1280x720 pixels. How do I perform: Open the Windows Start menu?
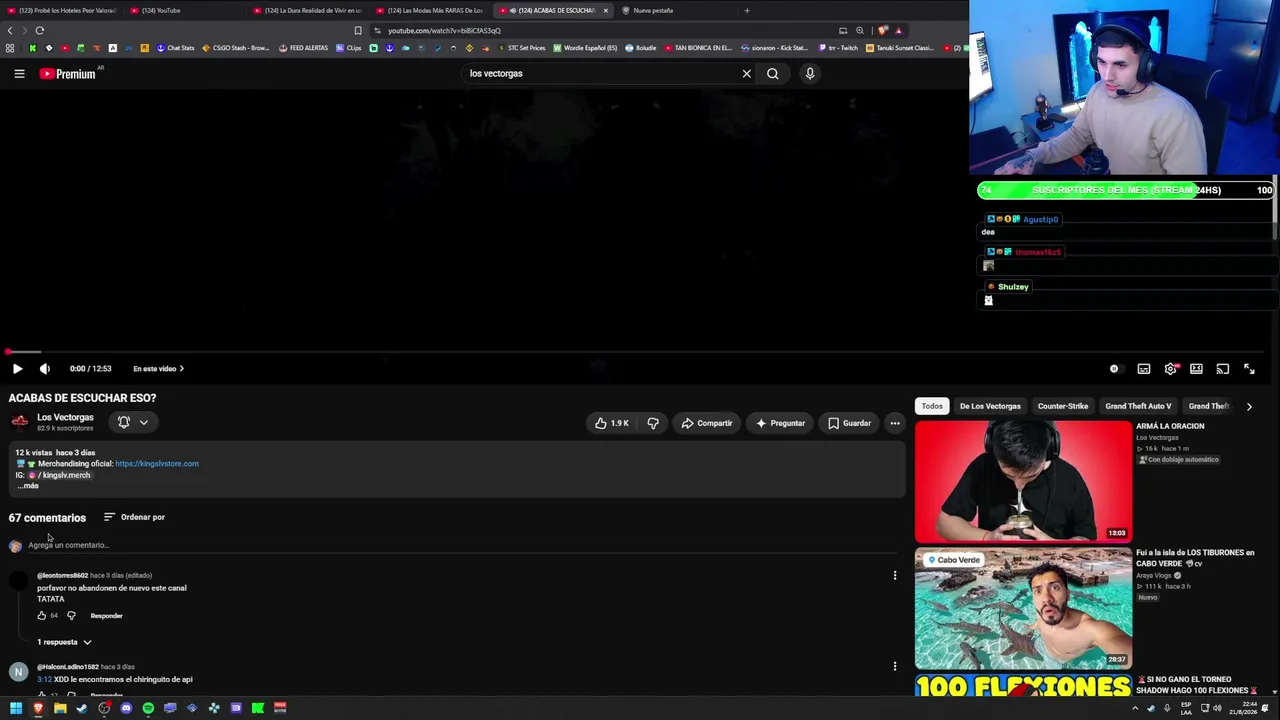[x=16, y=708]
